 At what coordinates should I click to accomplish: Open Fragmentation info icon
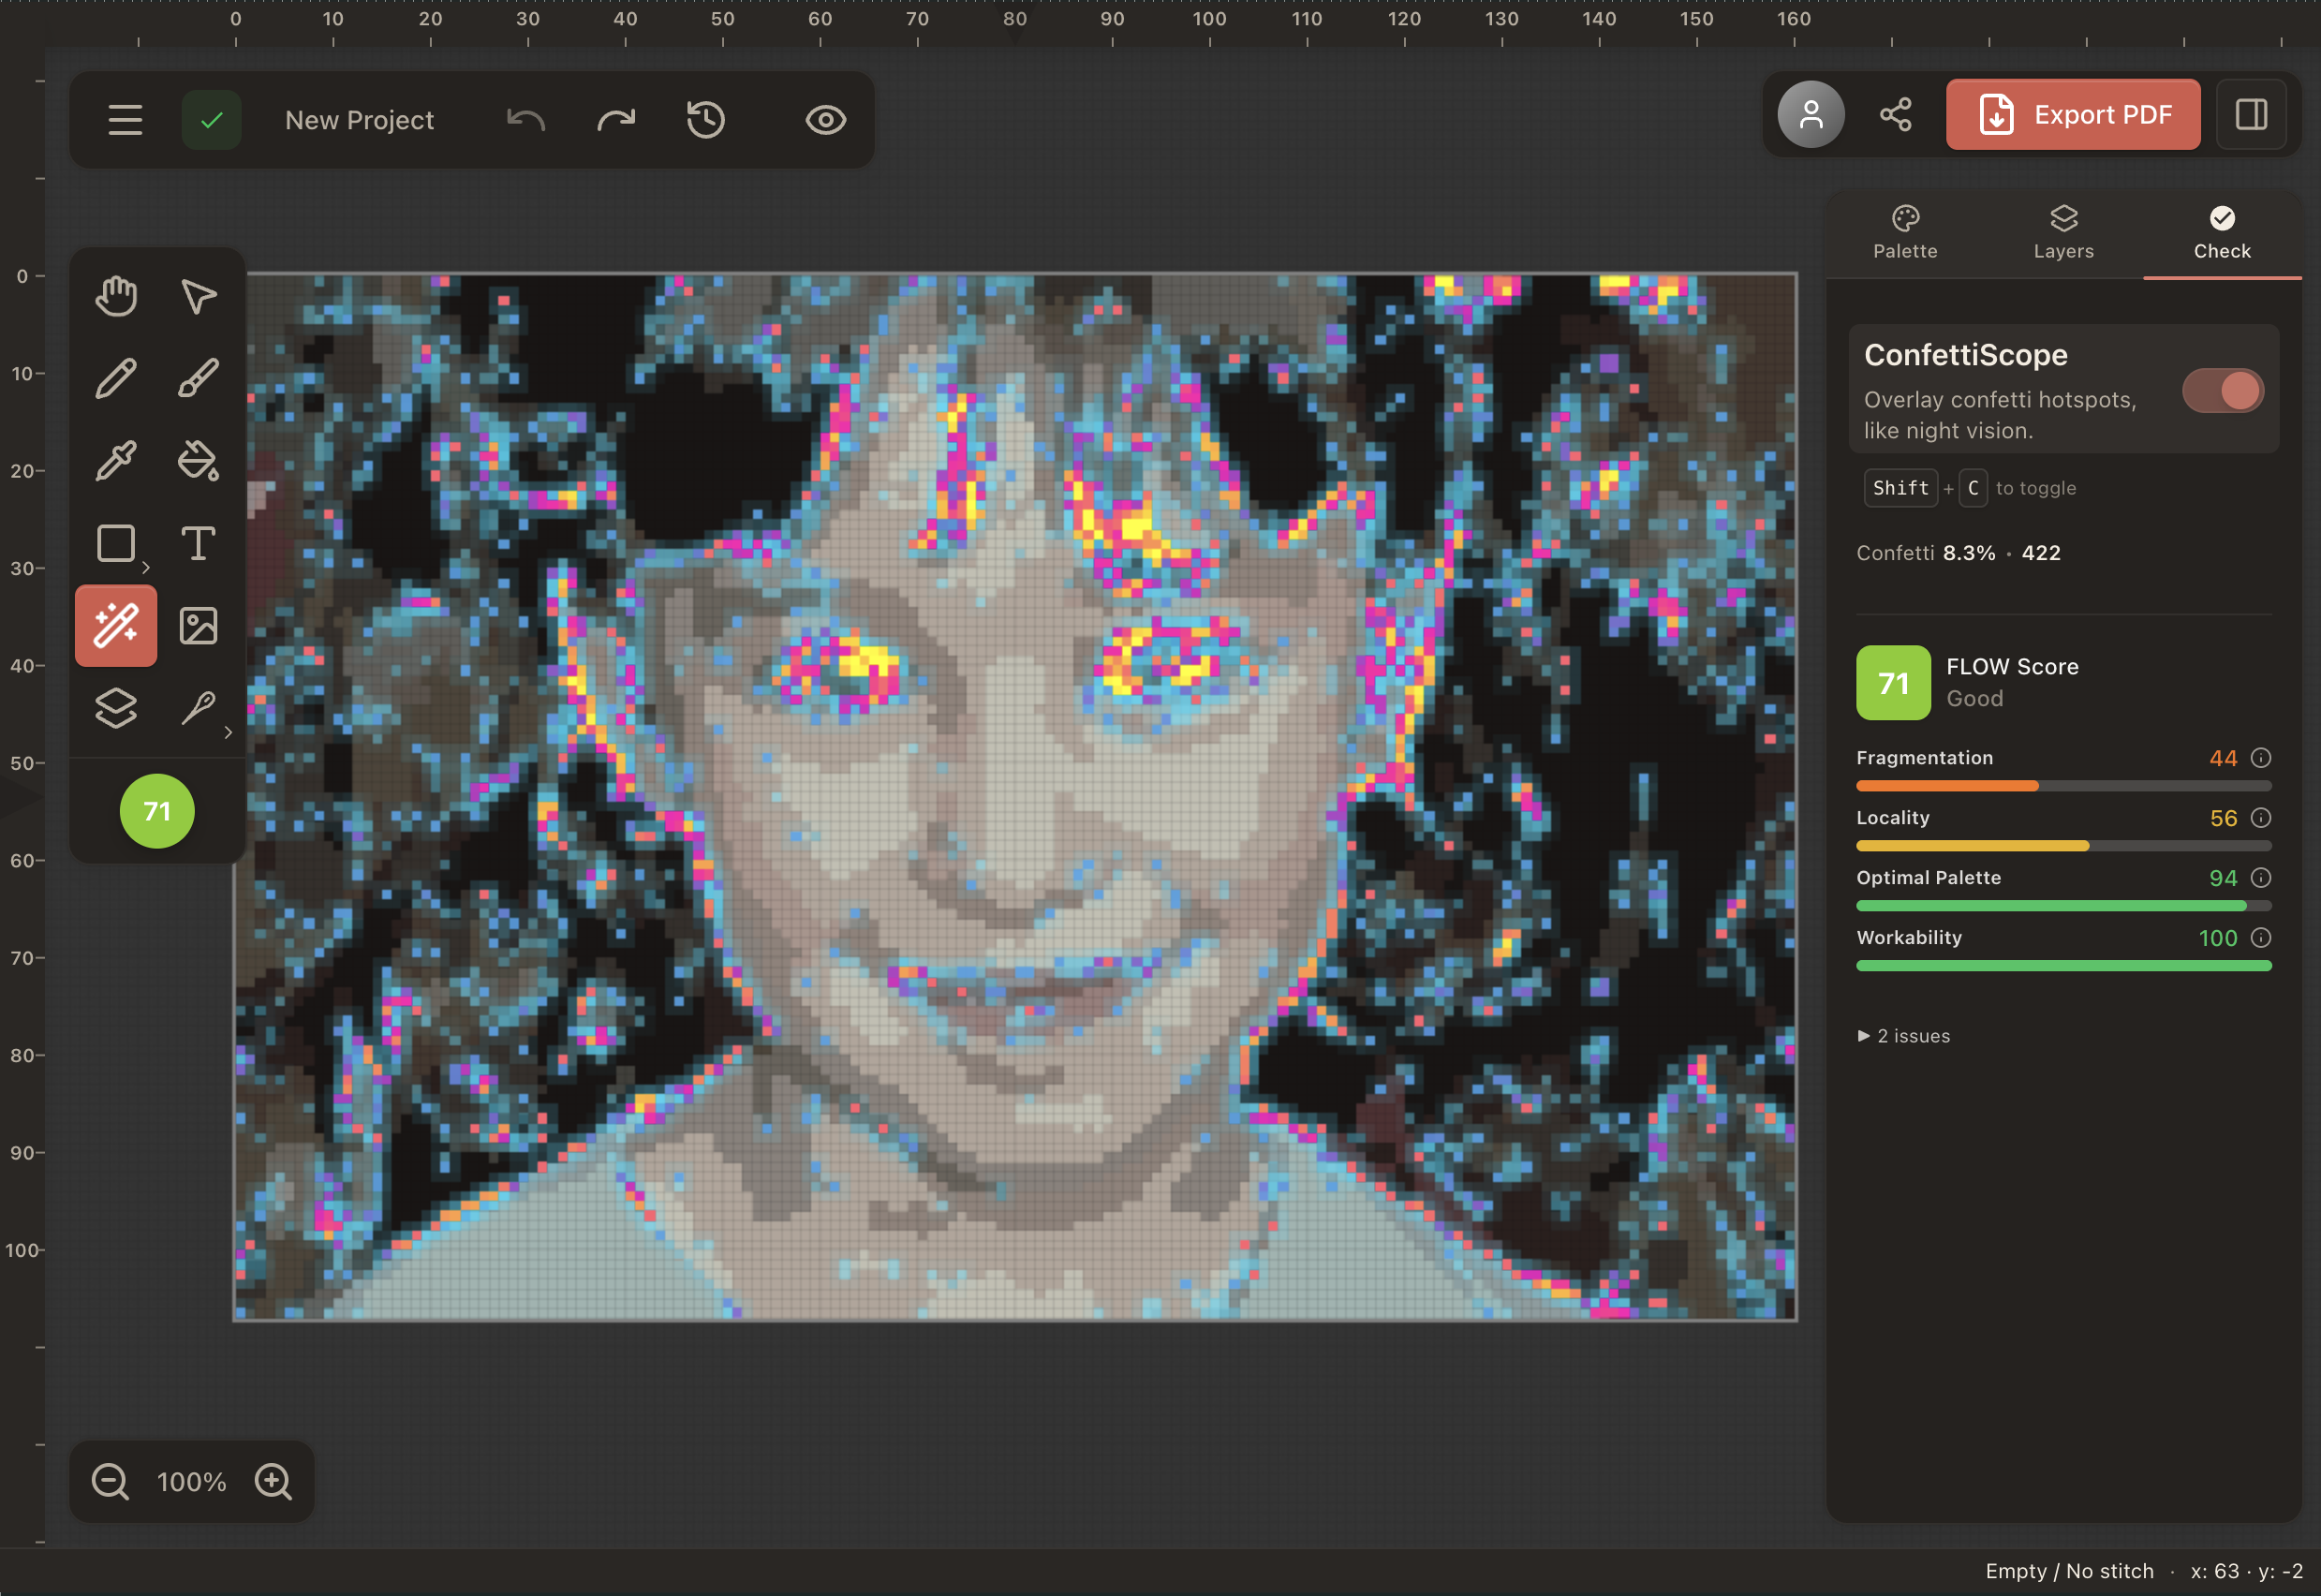(2261, 758)
